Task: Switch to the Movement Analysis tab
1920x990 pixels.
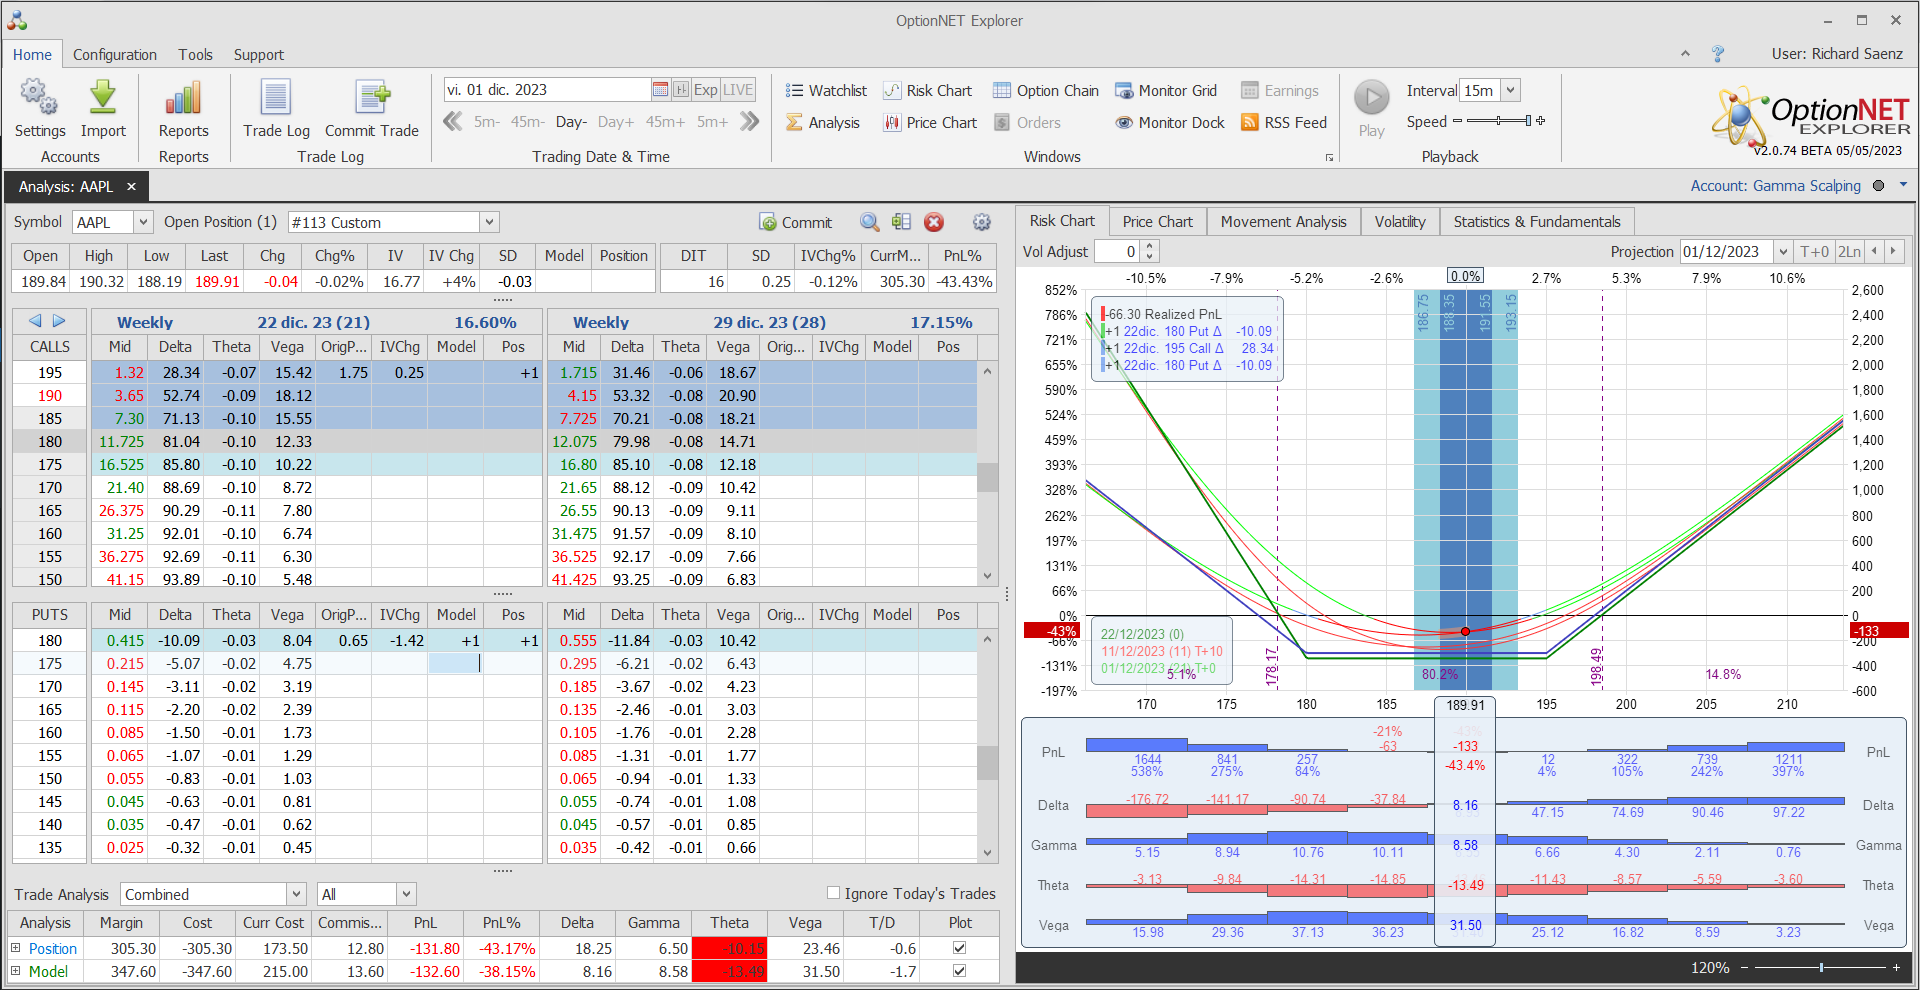Action: coord(1283,221)
